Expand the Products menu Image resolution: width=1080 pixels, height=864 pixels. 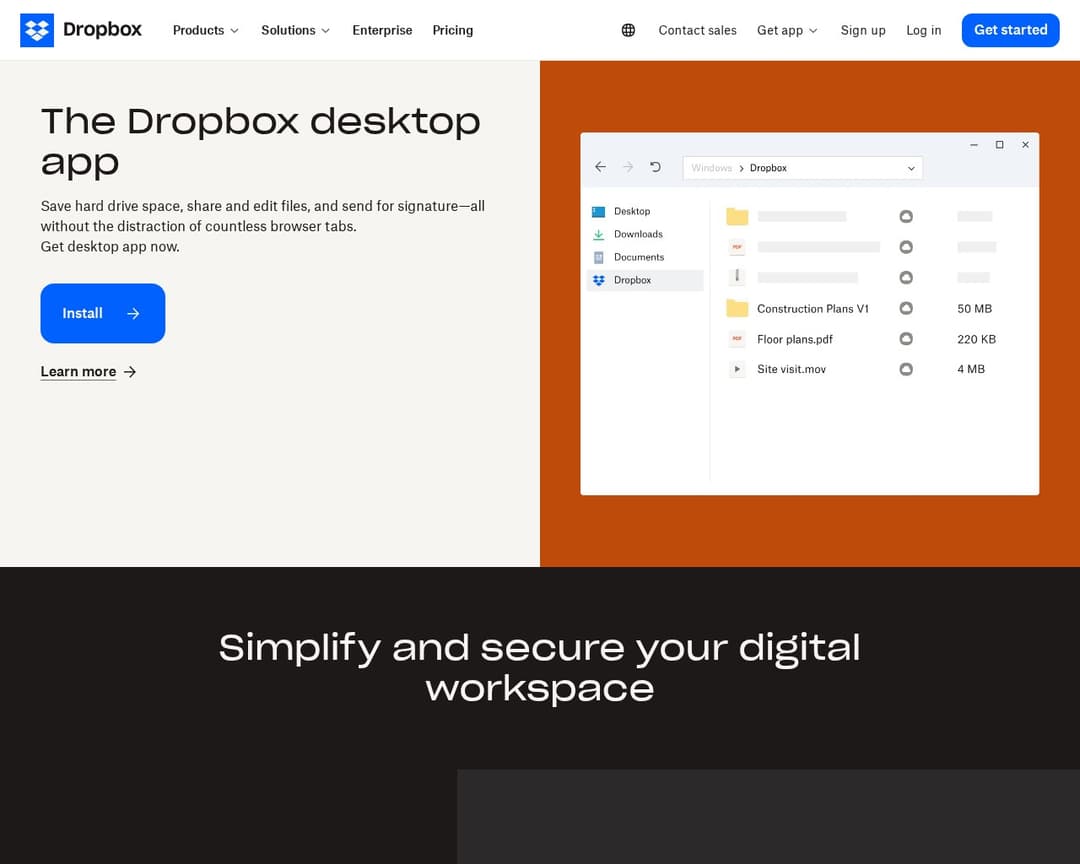205,30
